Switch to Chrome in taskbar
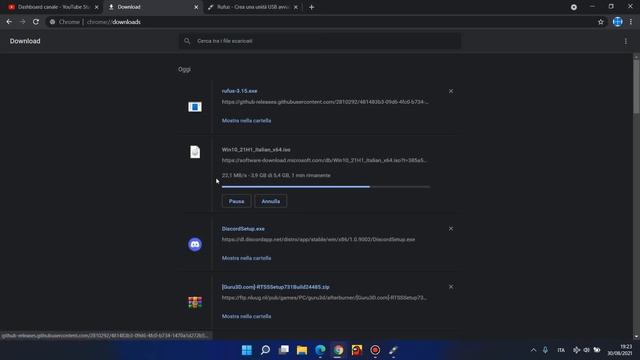Screen dimensions: 640x360 338,350
